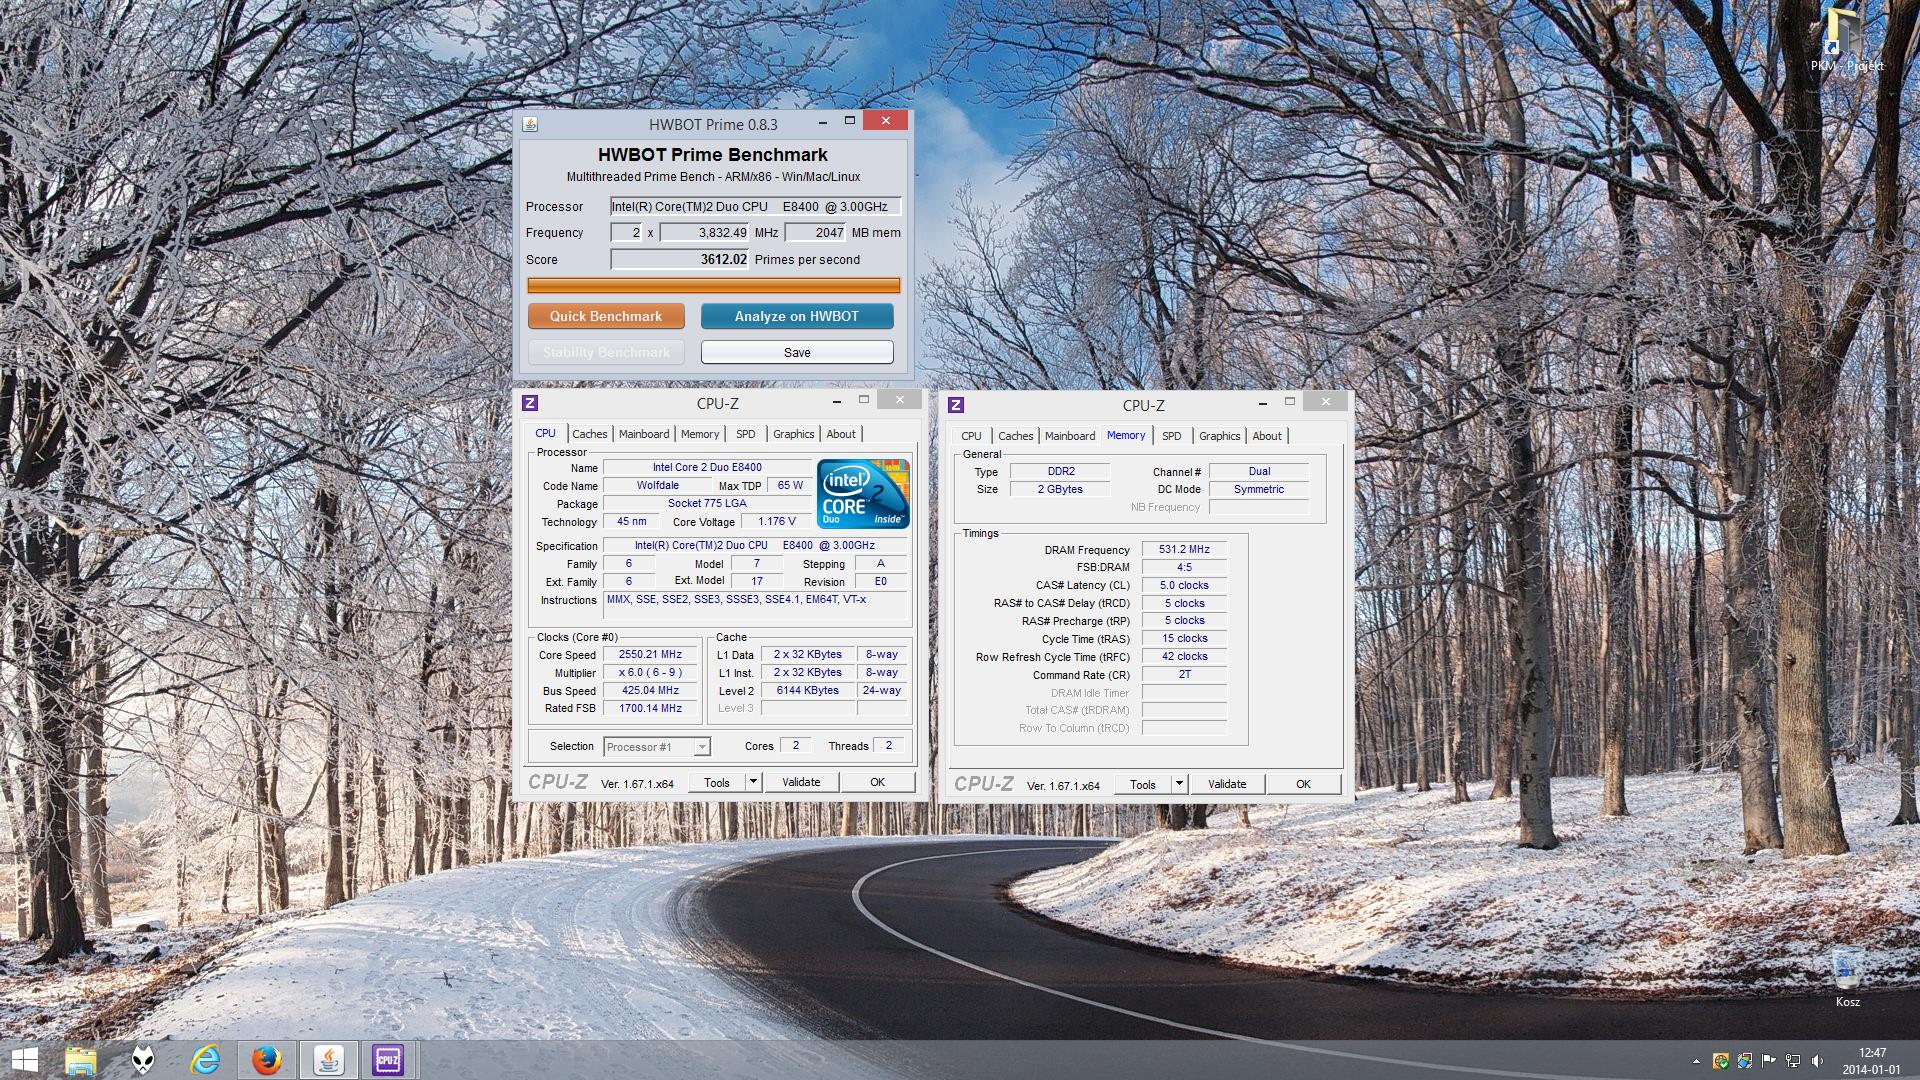The height and width of the screenshot is (1080, 1920).
Task: Open the Processor #1 selection dropdown
Action: click(x=657, y=747)
